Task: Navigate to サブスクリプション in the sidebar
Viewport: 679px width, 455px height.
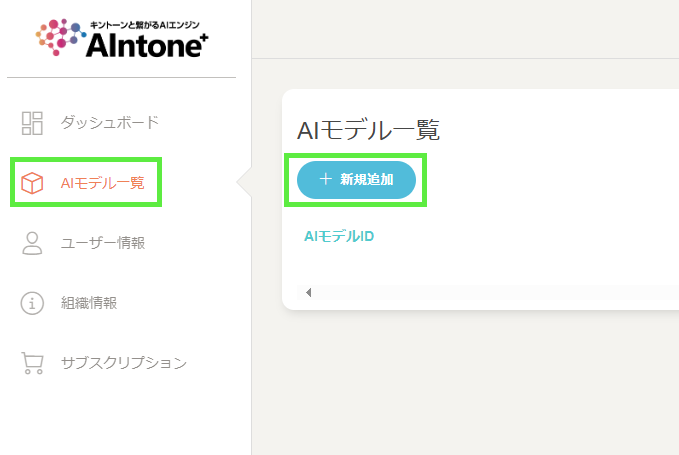Action: (x=123, y=363)
